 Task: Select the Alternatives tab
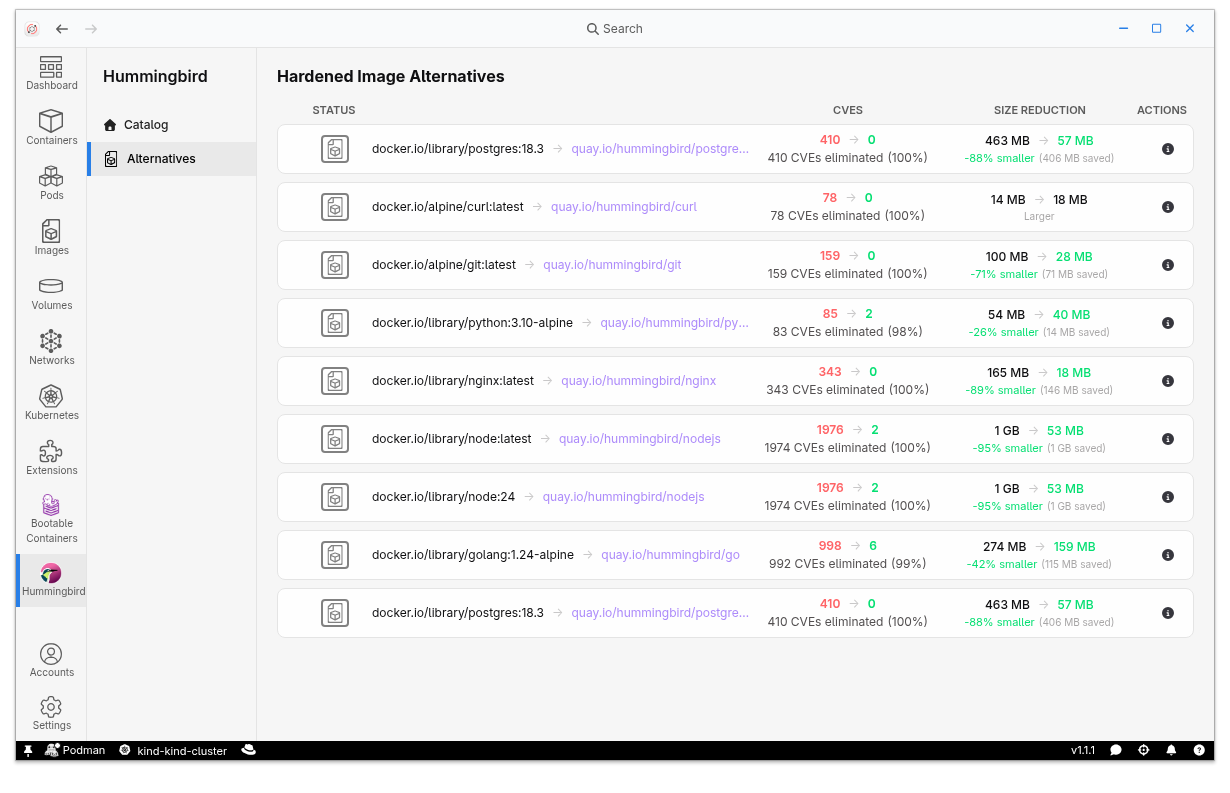pos(172,159)
